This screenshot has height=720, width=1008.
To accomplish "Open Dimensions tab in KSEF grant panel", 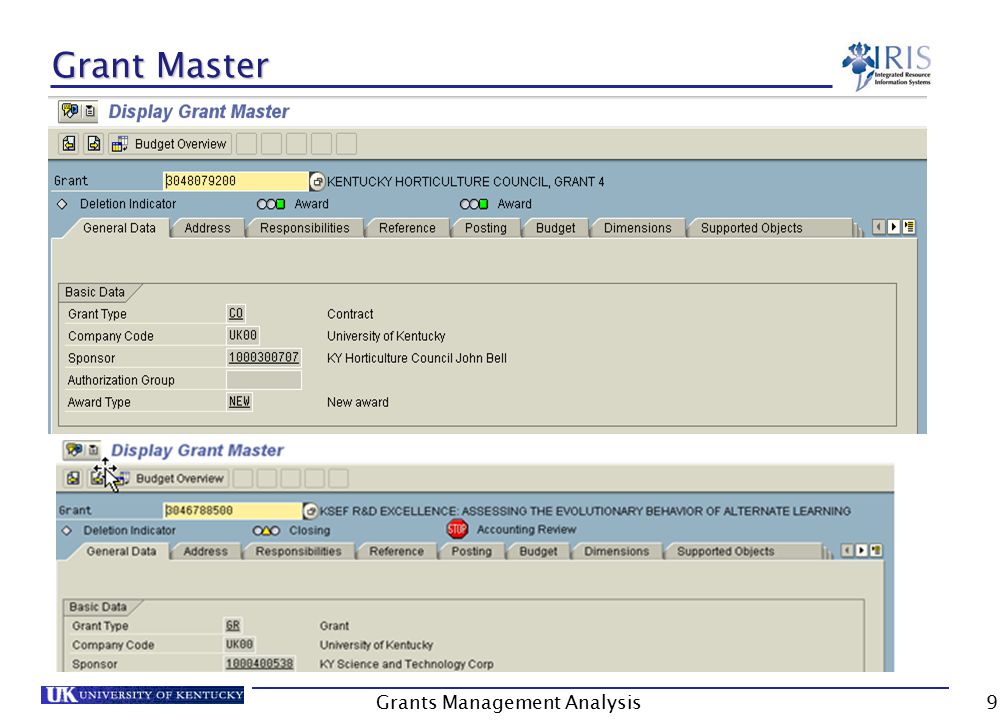I will coord(616,552).
